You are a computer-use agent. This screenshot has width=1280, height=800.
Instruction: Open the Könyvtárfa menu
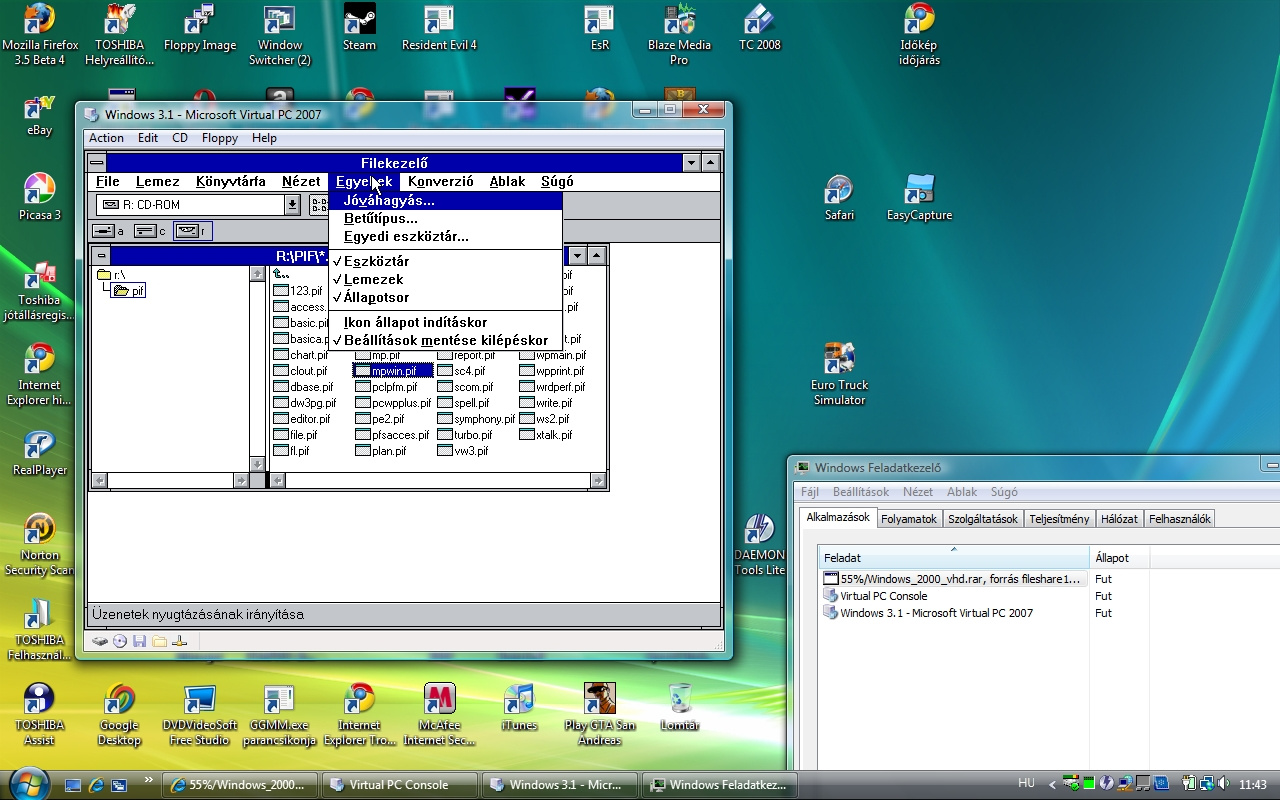click(x=231, y=182)
